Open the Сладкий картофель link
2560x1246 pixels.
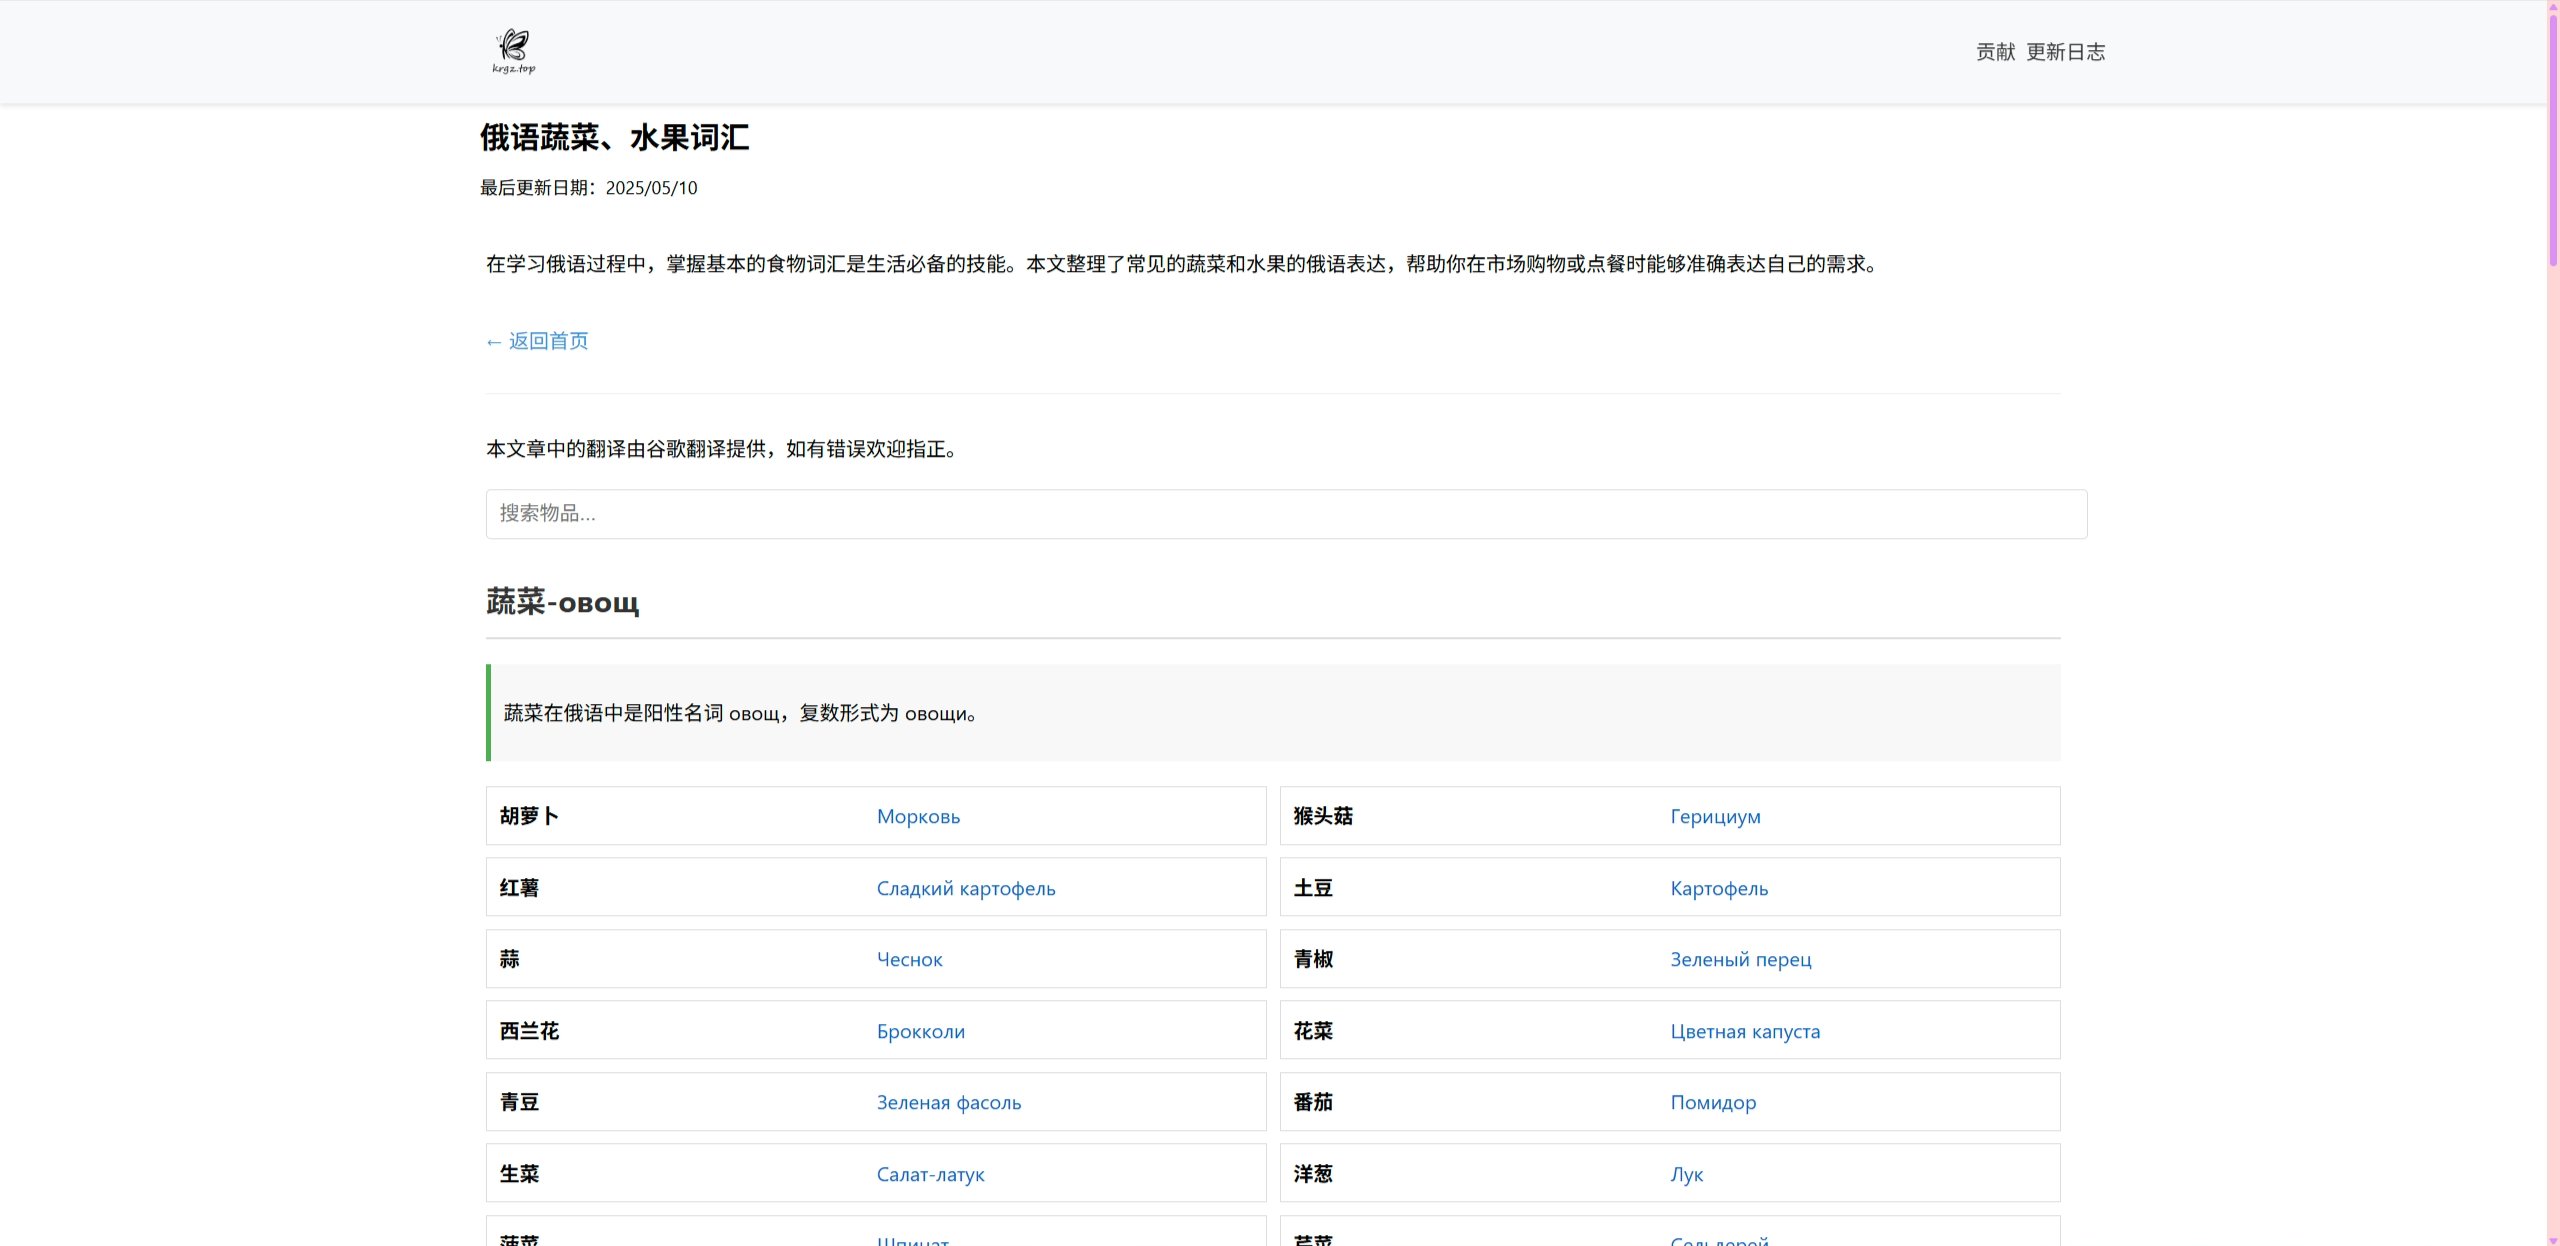pyautogui.click(x=965, y=889)
